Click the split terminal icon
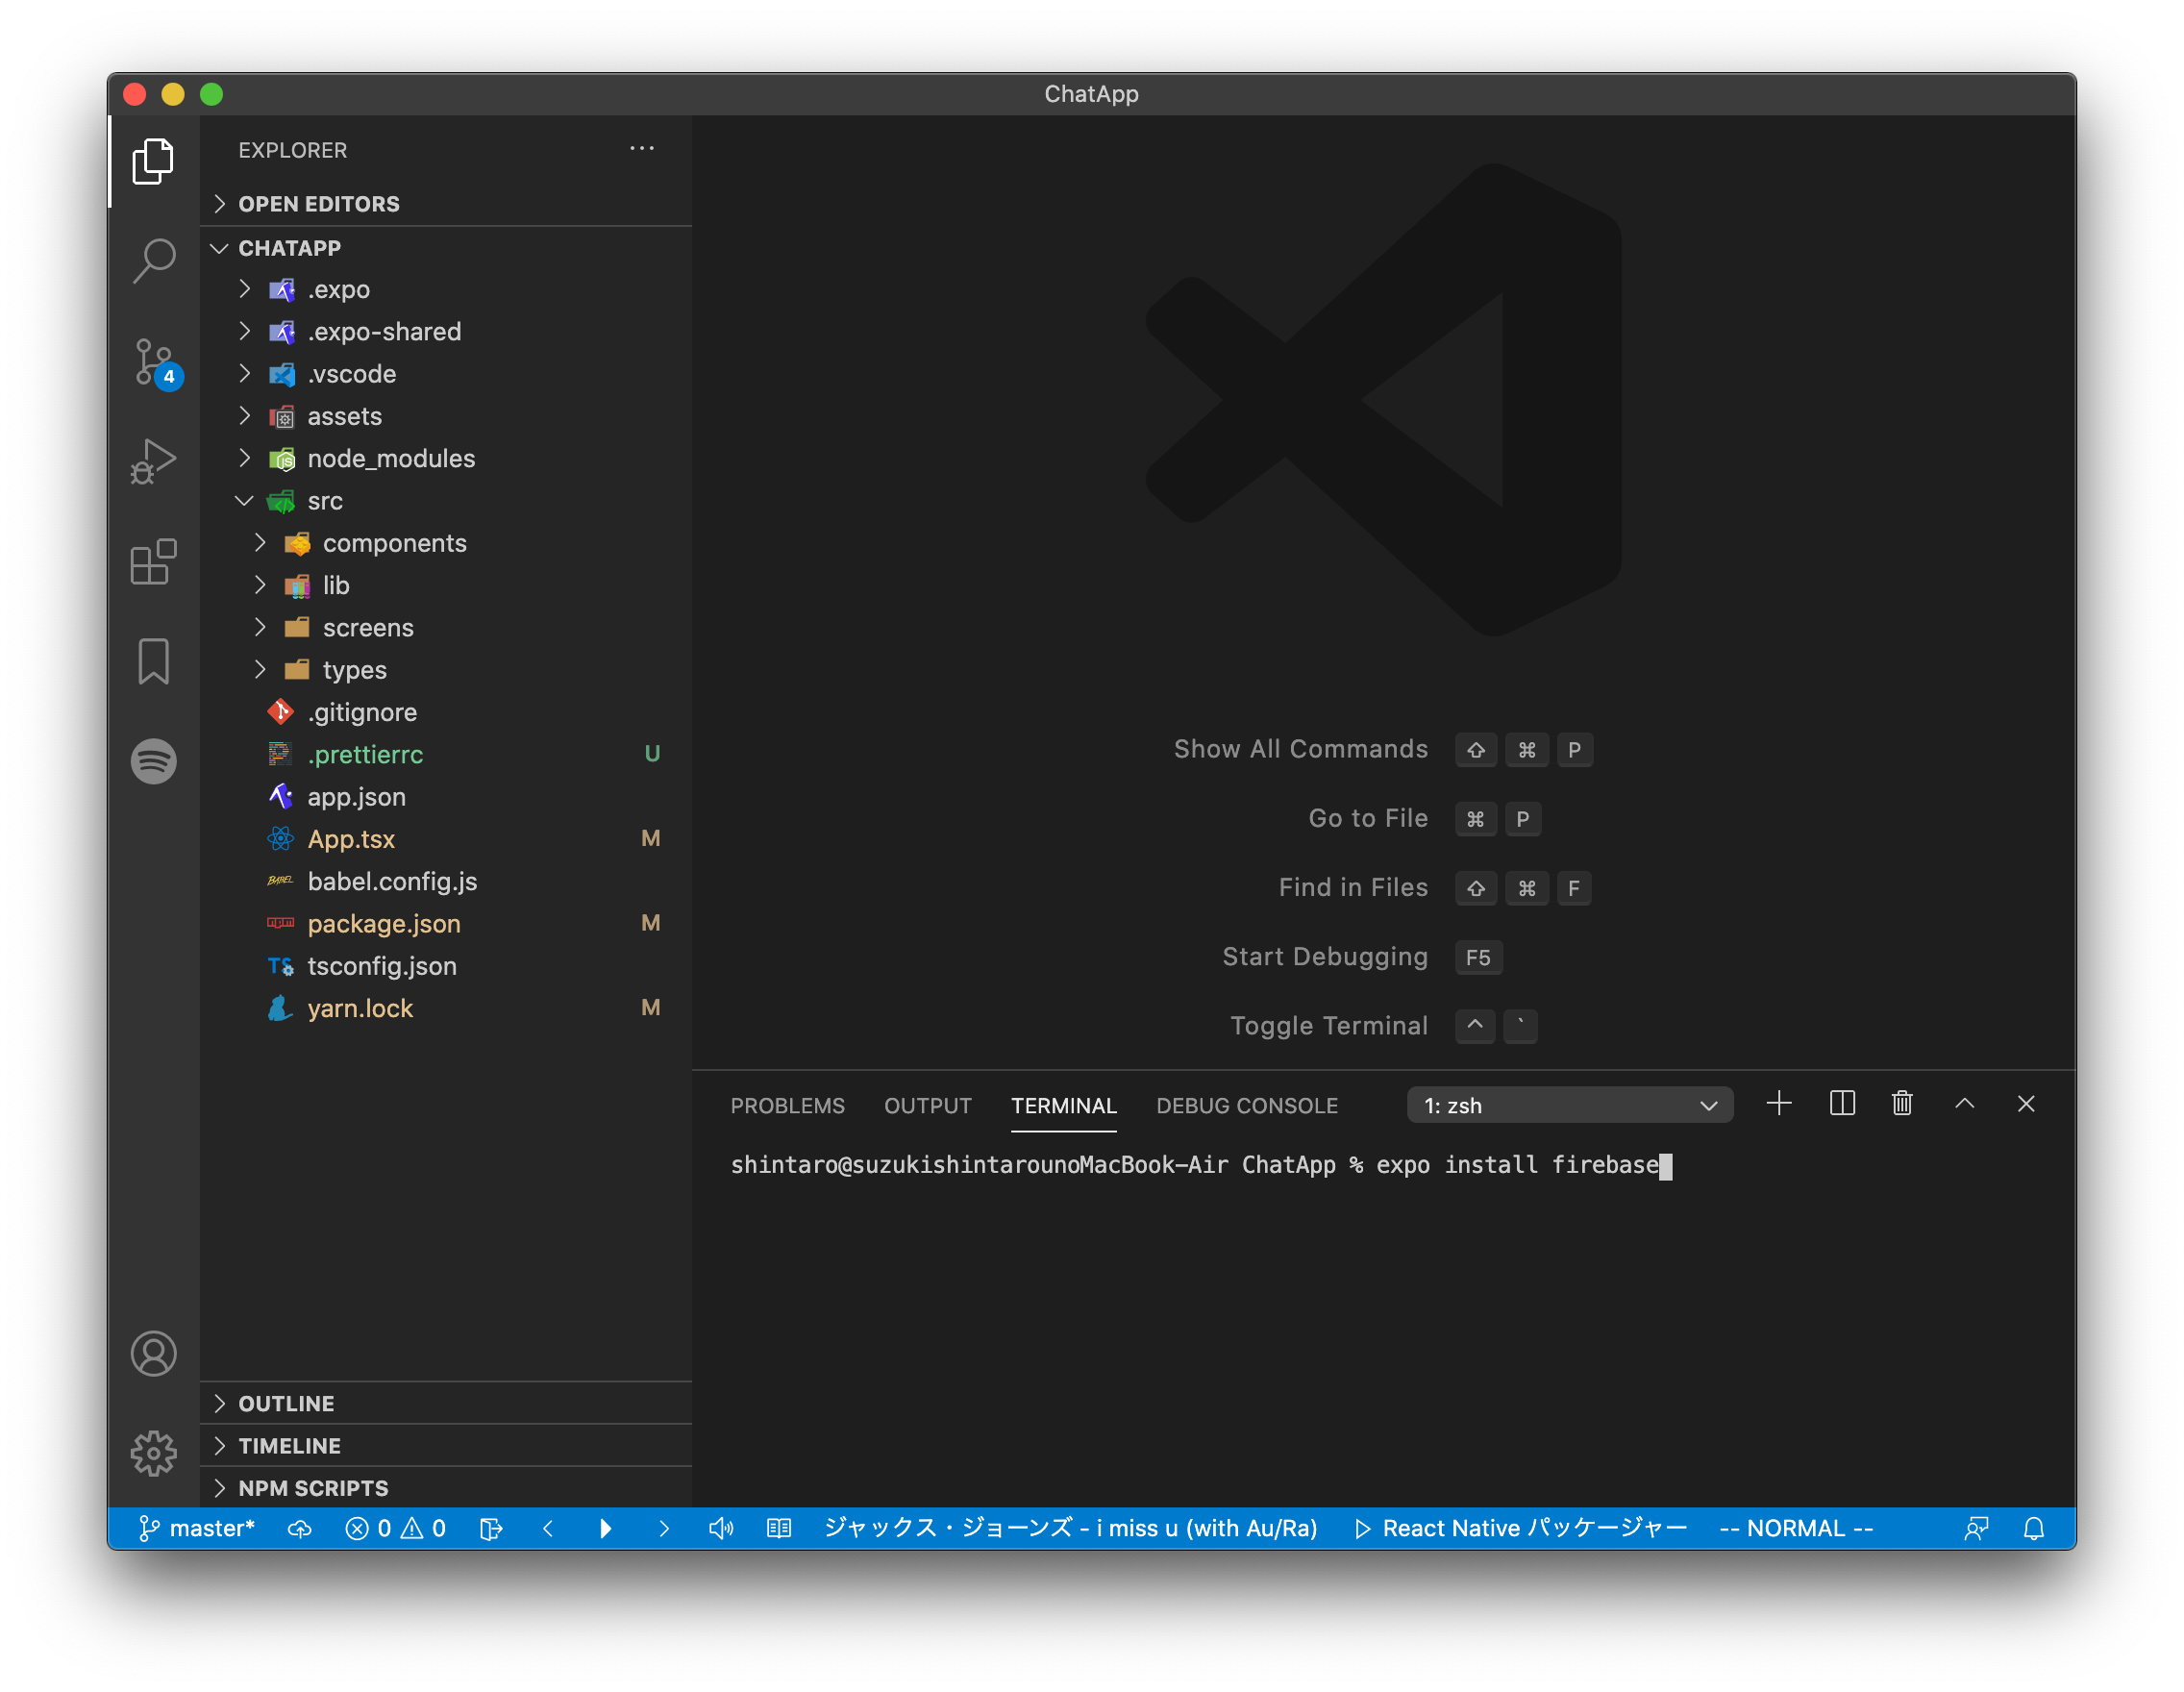This screenshot has height=1692, width=2184. [1842, 1104]
